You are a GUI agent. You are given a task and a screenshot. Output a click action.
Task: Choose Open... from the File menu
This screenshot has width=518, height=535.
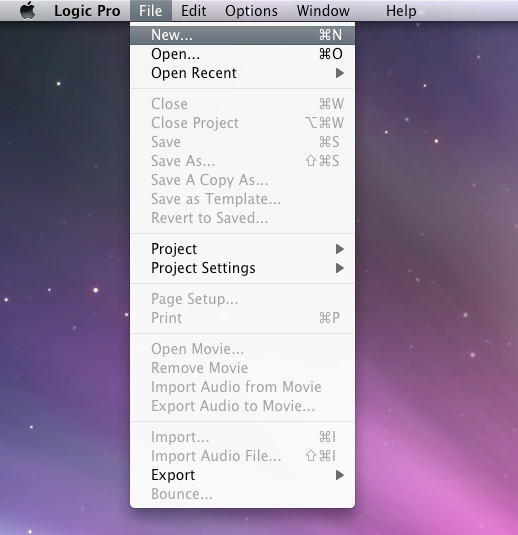point(242,54)
